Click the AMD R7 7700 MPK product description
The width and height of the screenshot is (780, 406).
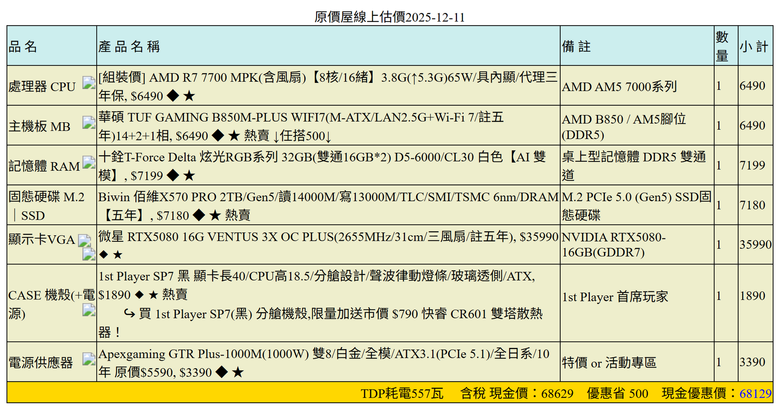[x=328, y=86]
